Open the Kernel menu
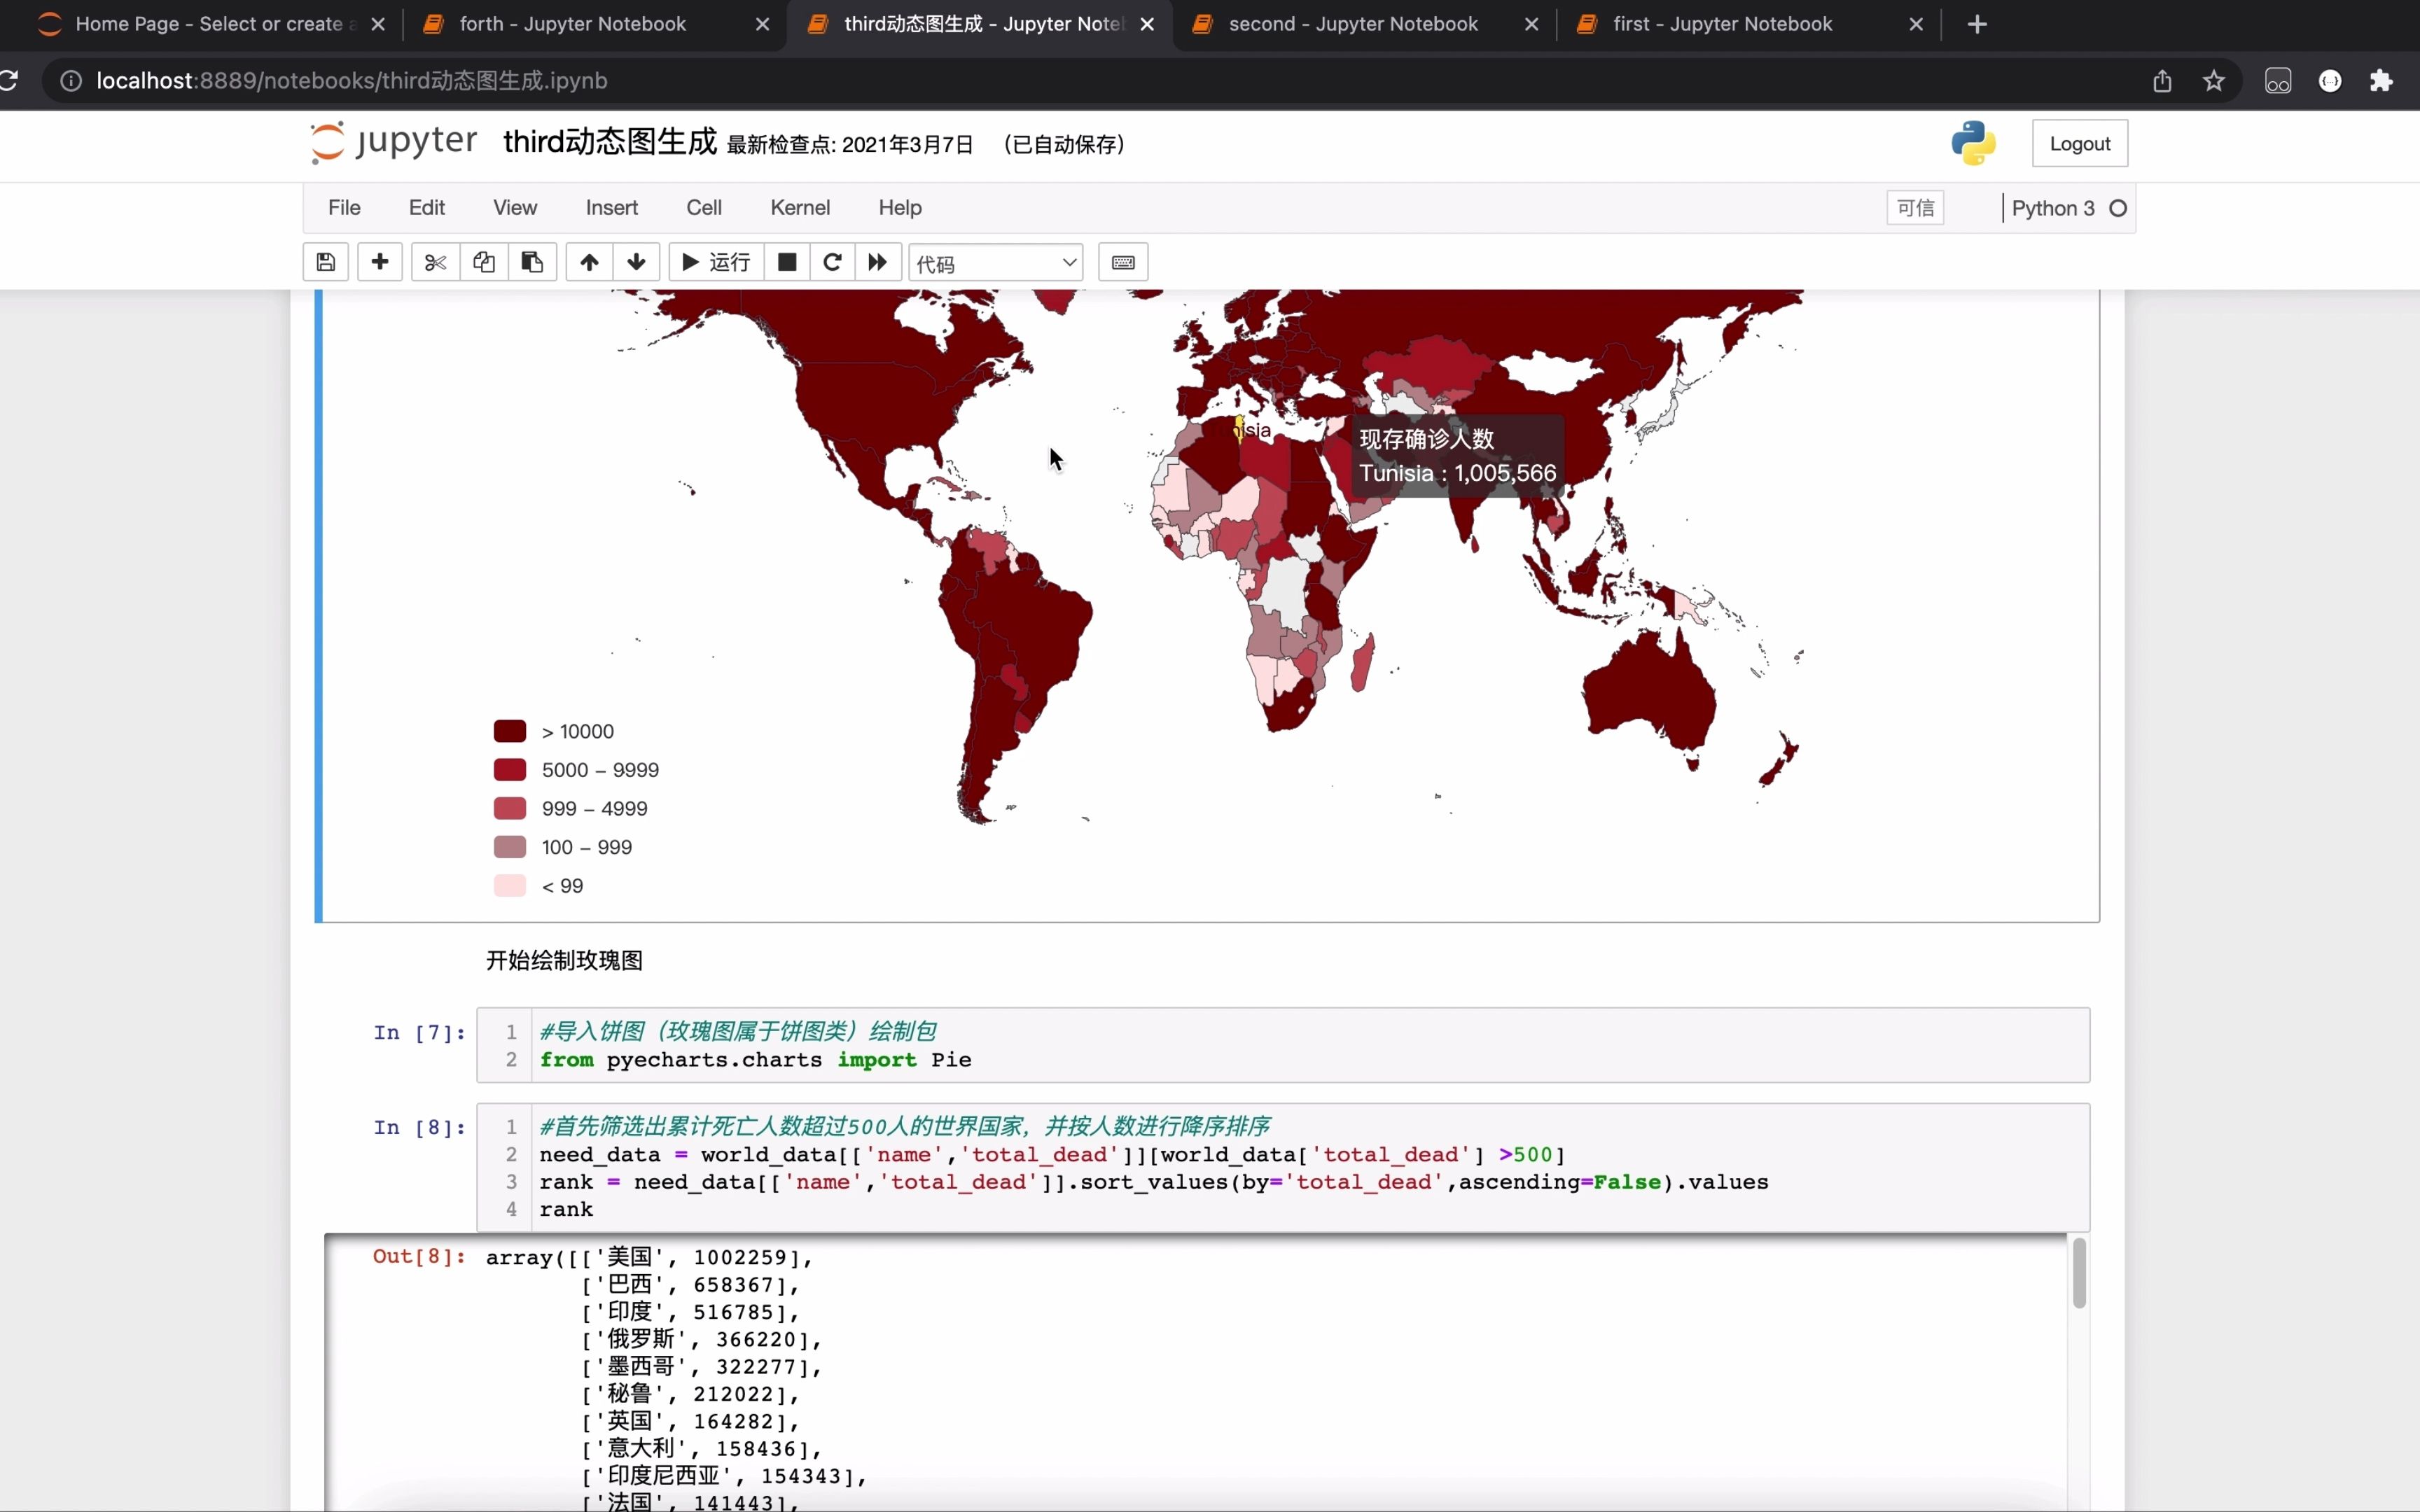The image size is (2420, 1512). [800, 207]
